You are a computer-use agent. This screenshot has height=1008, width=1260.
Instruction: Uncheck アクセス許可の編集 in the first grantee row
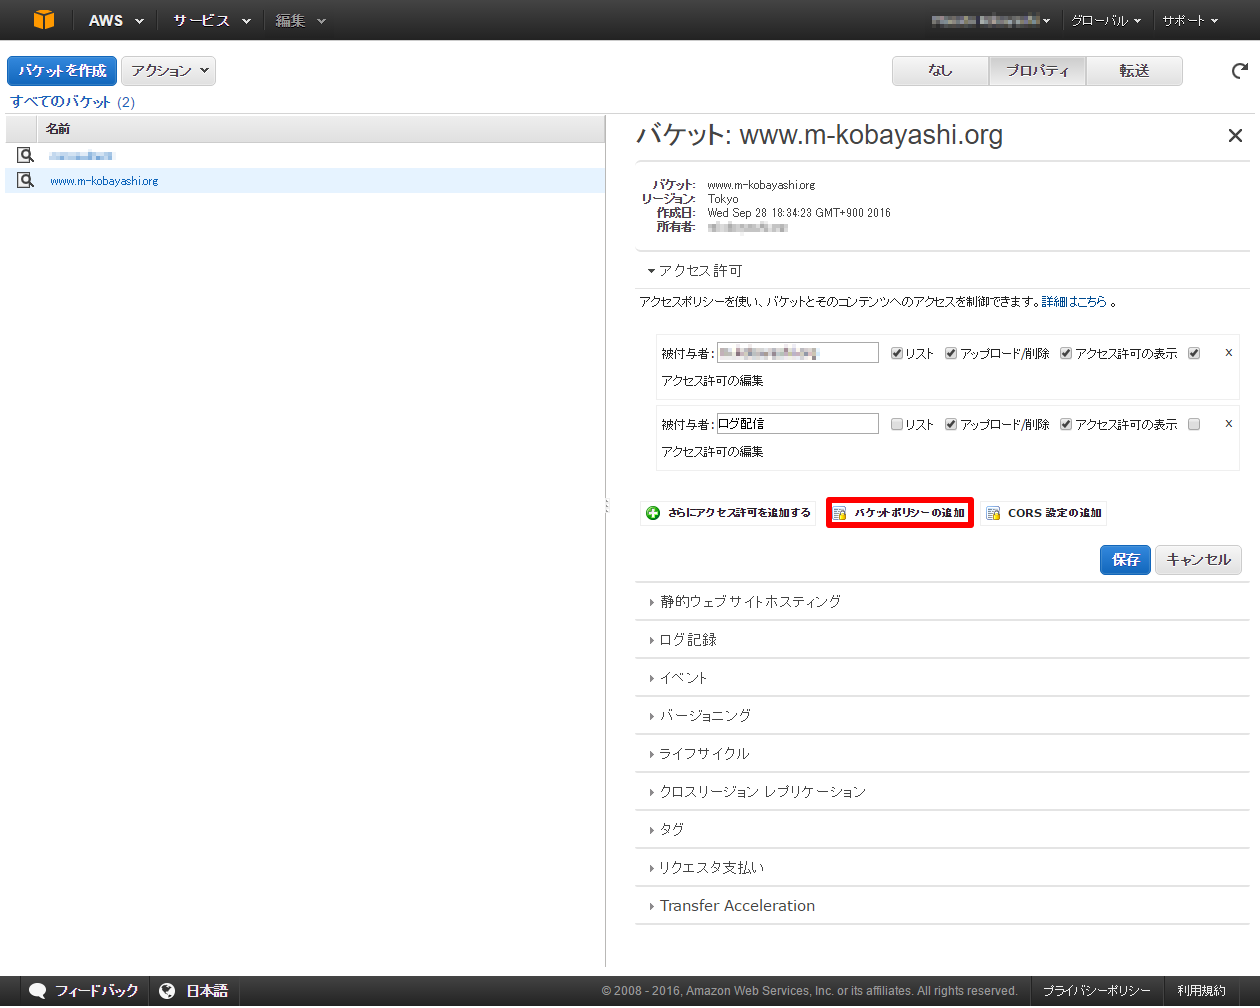[1194, 353]
